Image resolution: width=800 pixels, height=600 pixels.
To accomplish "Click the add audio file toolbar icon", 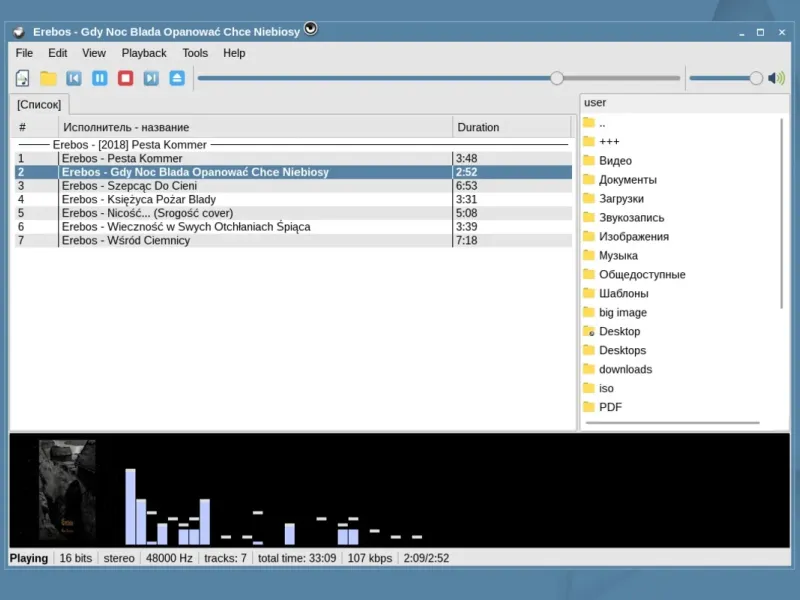I will tap(22, 78).
